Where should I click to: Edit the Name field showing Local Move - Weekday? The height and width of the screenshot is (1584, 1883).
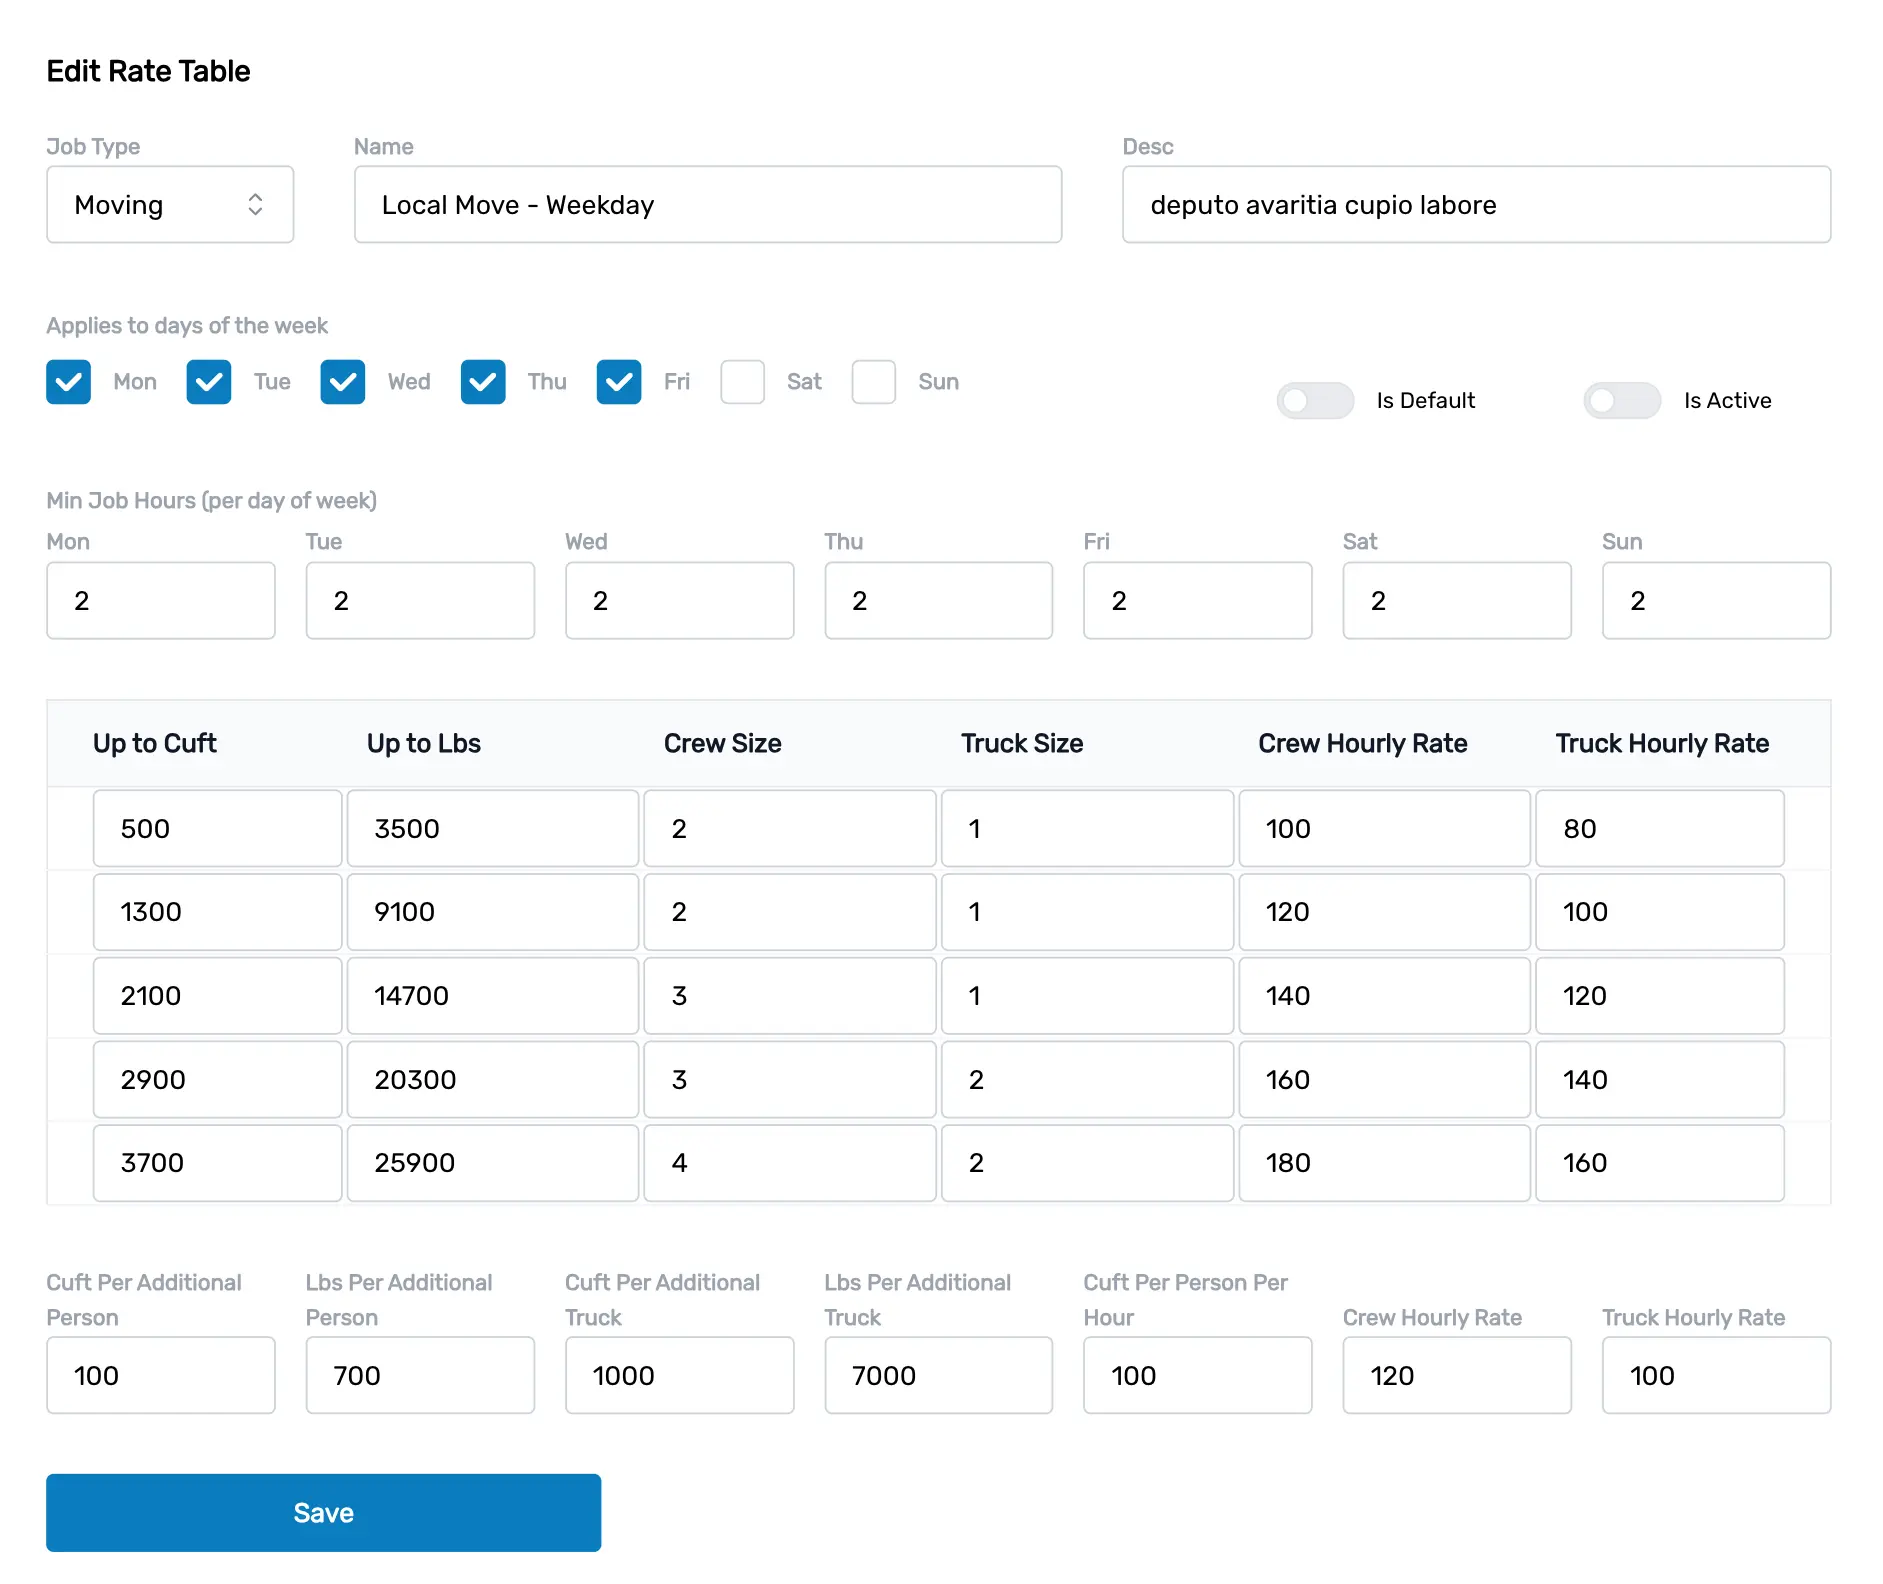[707, 205]
